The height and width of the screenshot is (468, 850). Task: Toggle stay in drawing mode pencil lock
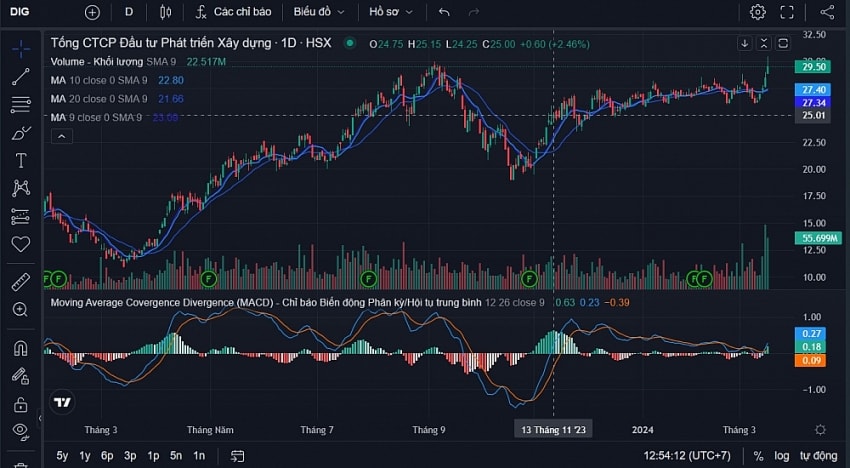21,376
